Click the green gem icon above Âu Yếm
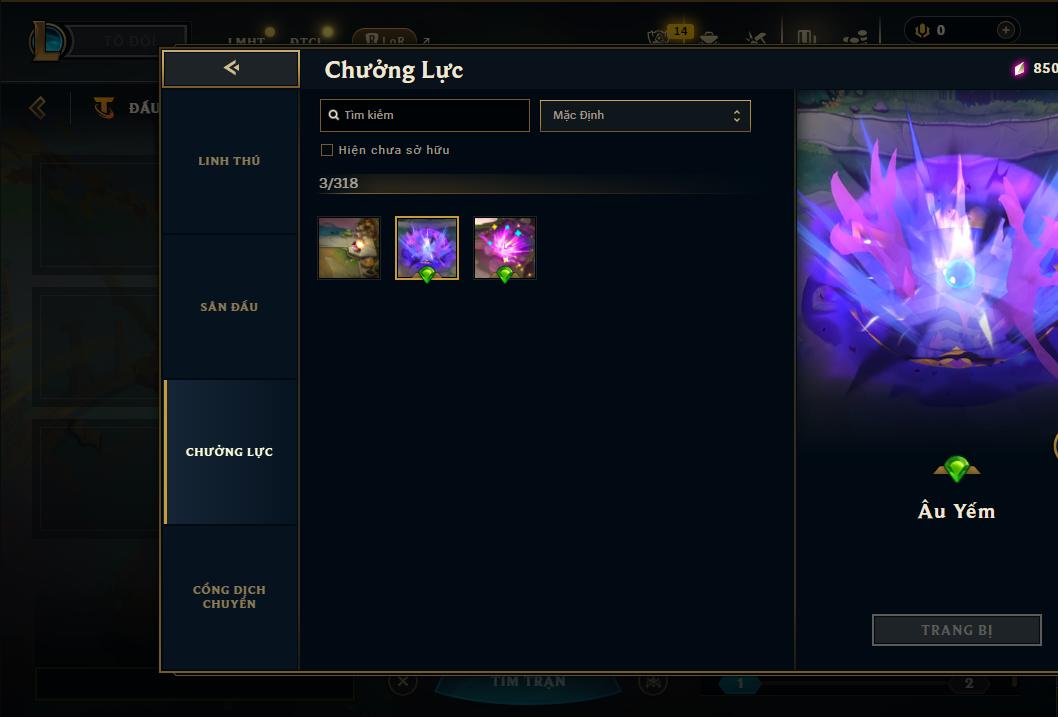Viewport: 1058px width, 717px height. click(956, 468)
